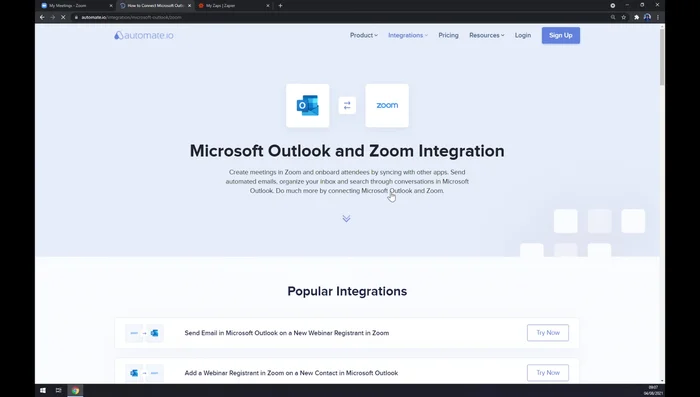Bookmark this page with the star icon

pos(624,17)
